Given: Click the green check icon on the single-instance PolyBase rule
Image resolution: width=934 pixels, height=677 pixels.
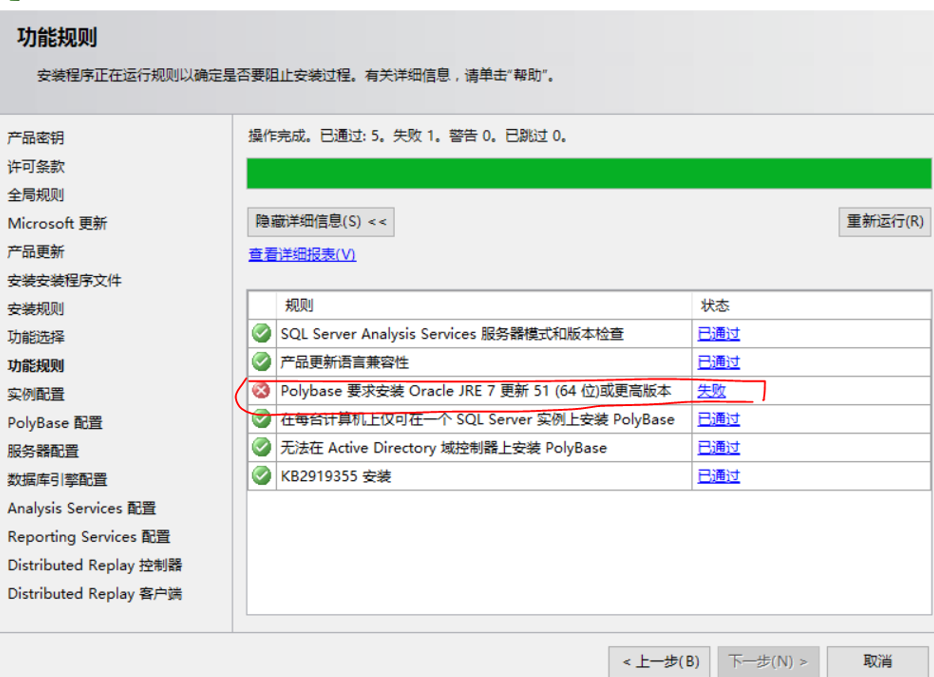Looking at the screenshot, I should (x=260, y=419).
